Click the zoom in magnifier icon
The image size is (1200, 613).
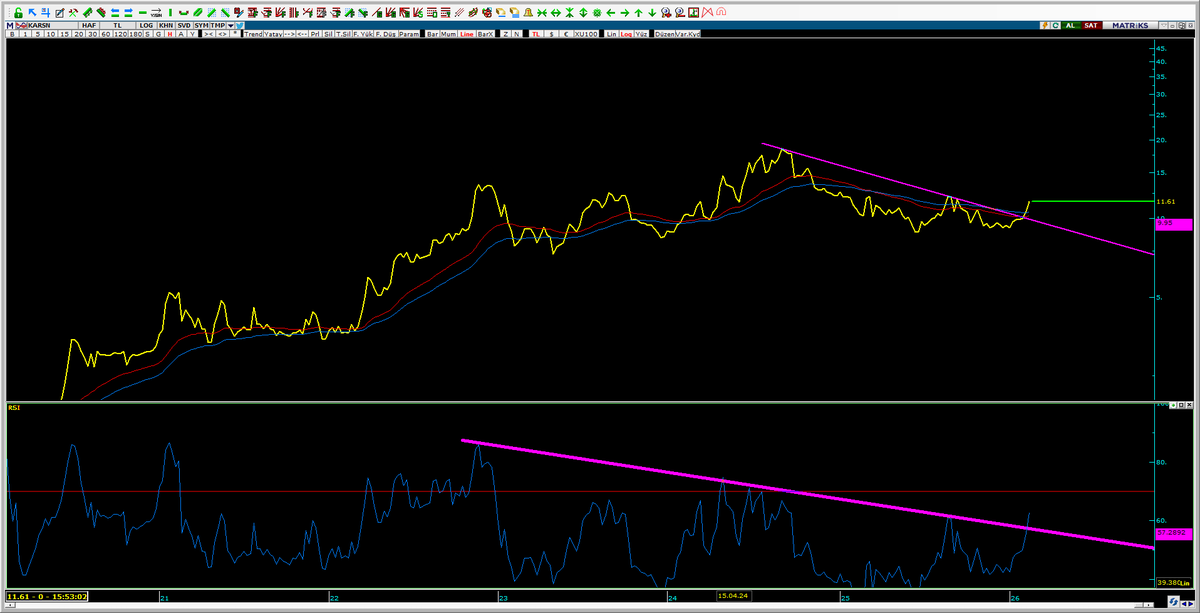pos(665,13)
